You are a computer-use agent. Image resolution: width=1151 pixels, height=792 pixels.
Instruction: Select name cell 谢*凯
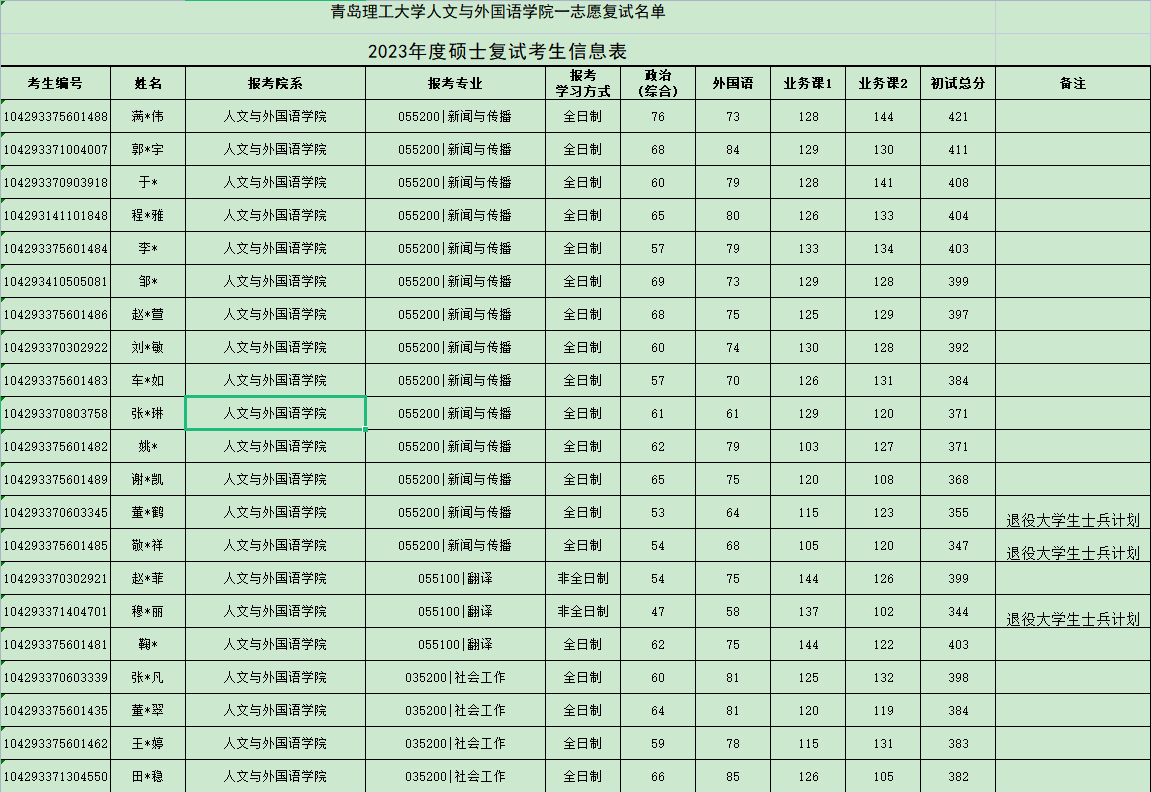tap(148, 479)
